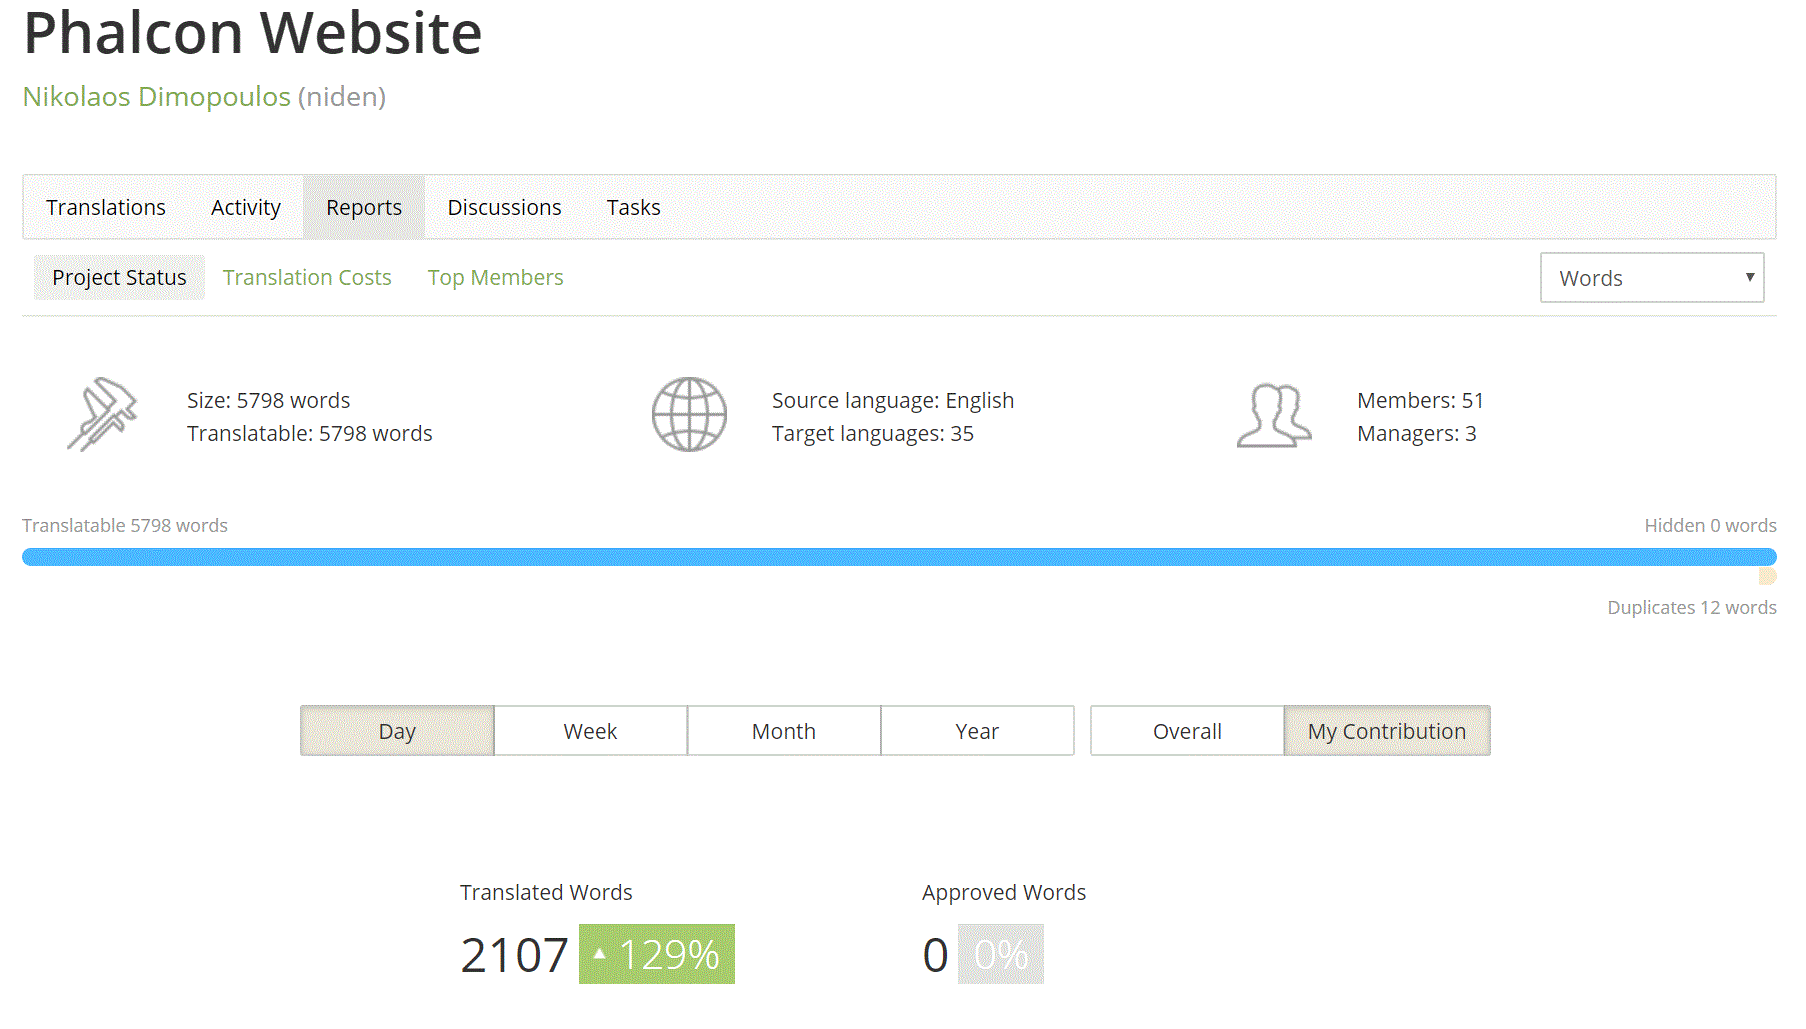Switch the period to Year
This screenshot has width=1806, height=1029.
977,731
